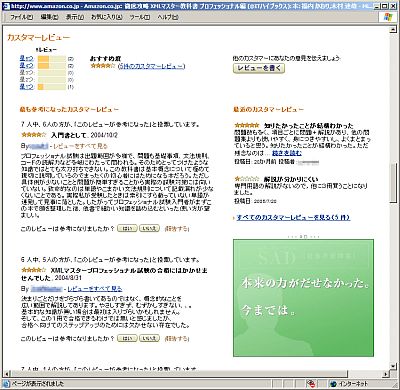Click the page icon in status bar
The image size is (400, 390).
pos(6,384)
